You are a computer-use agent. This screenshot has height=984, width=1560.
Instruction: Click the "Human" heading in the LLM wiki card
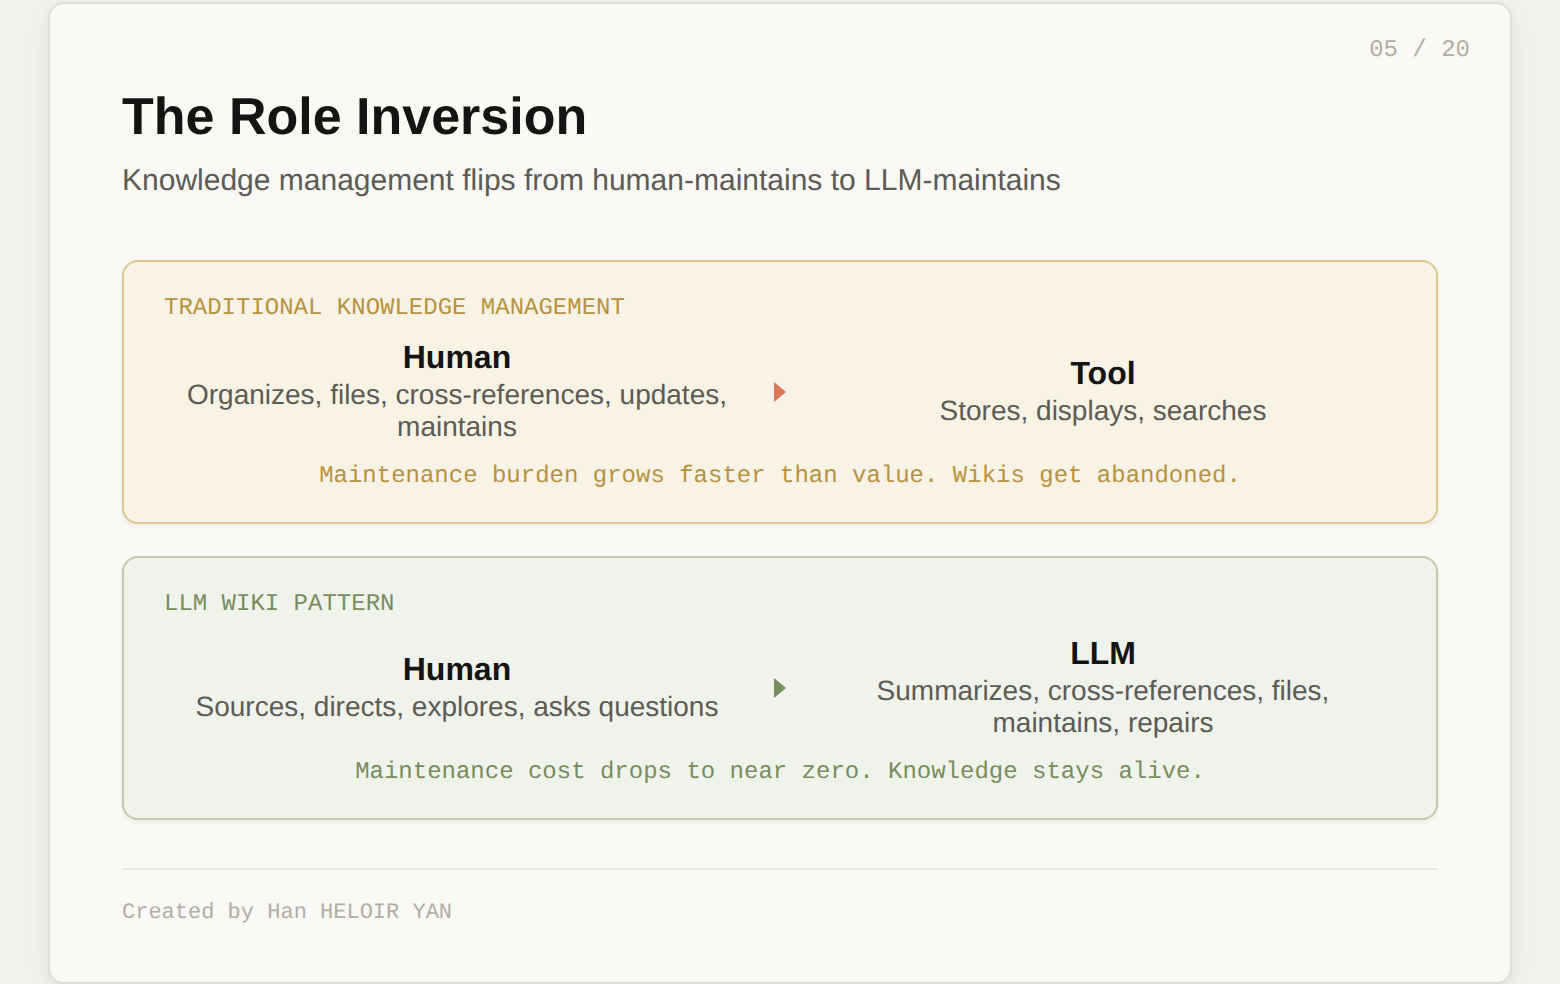point(457,669)
